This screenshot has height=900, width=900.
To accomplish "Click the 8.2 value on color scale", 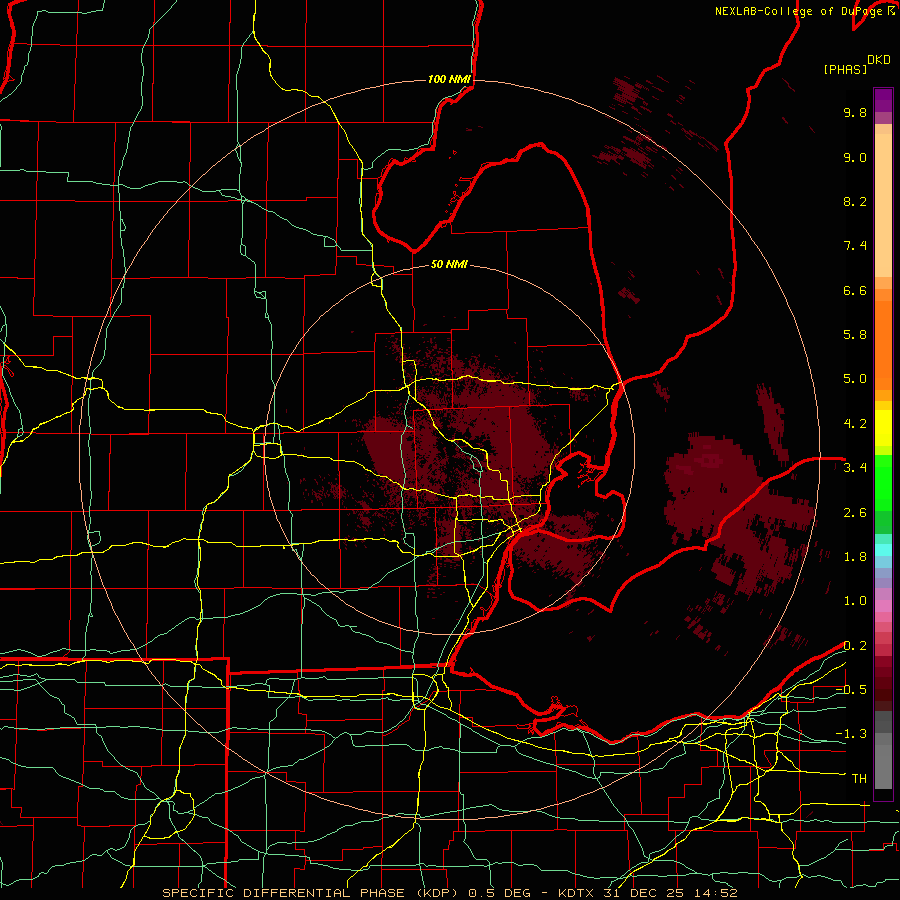I will coord(855,201).
